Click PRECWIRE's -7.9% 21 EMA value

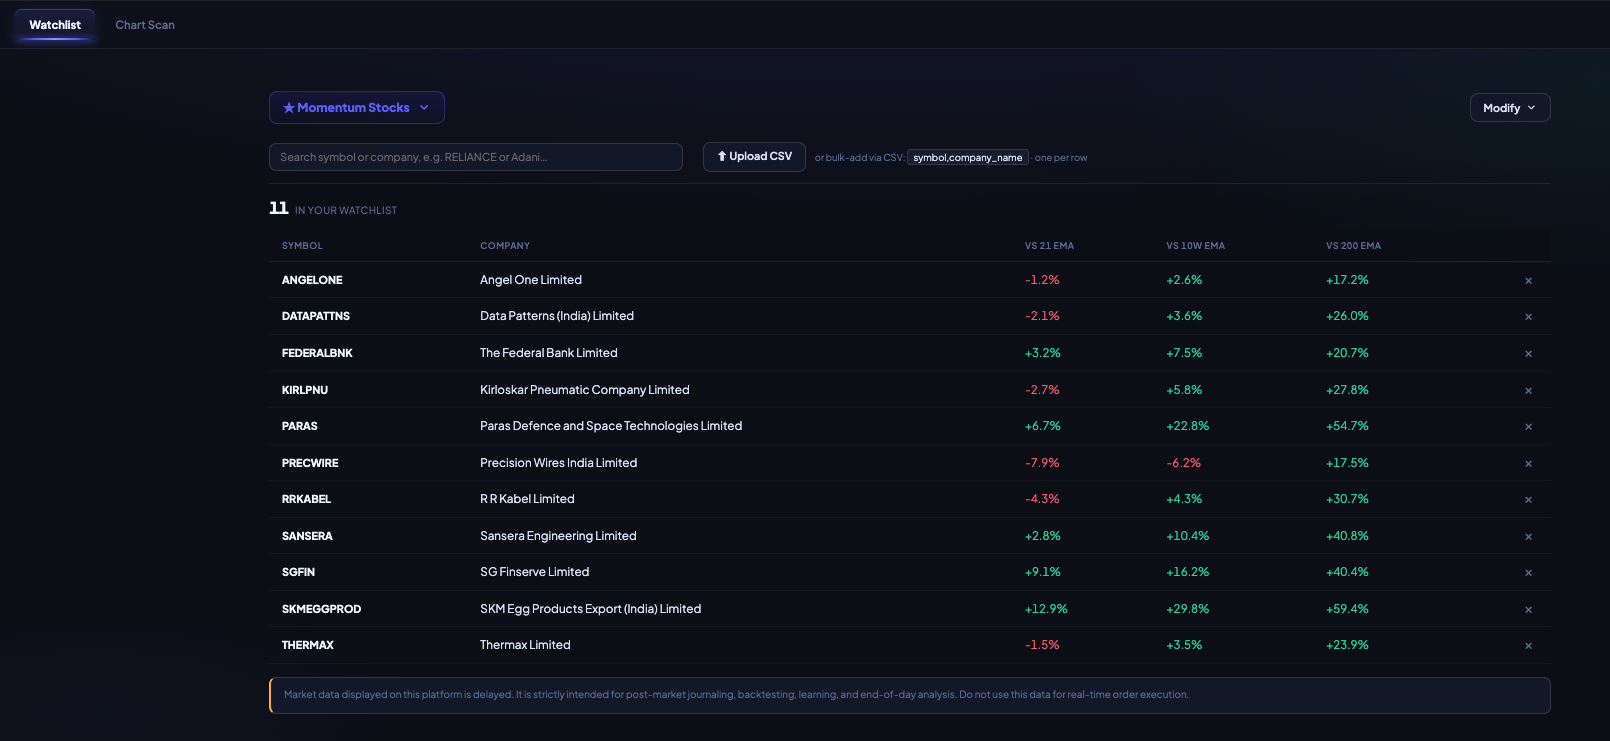tap(1042, 463)
